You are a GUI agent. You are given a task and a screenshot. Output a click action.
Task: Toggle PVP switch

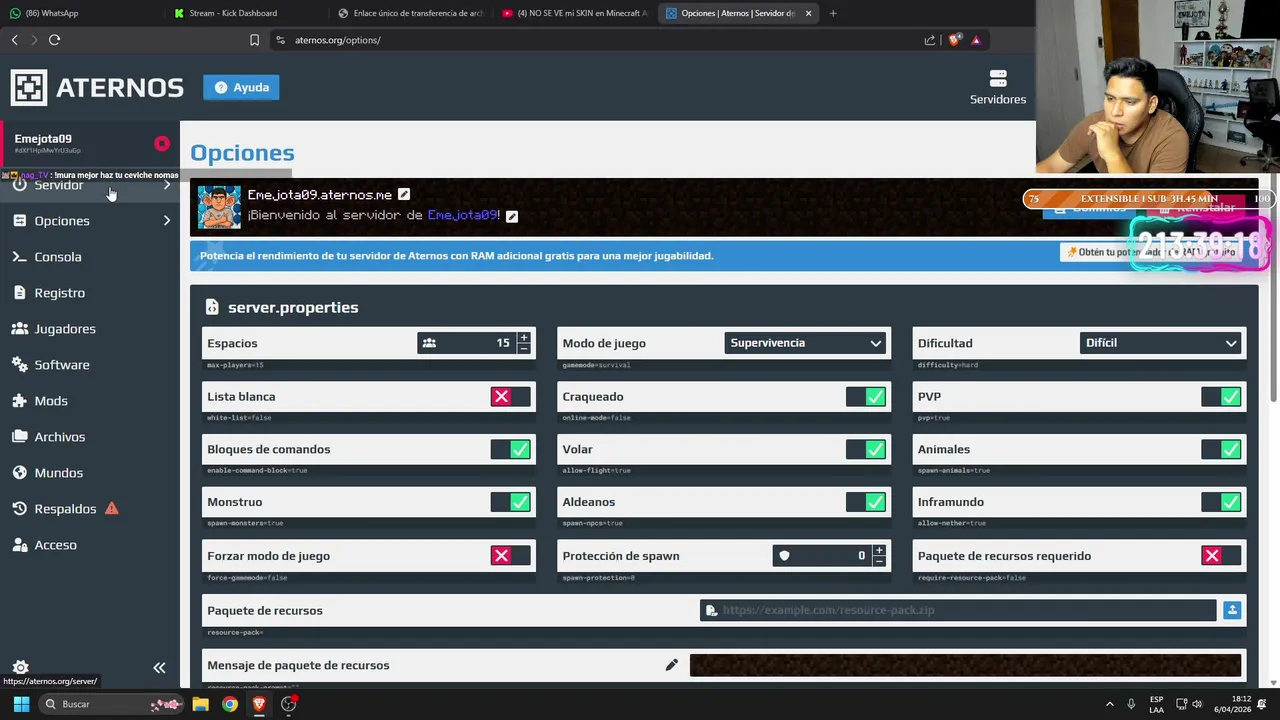tap(1221, 397)
